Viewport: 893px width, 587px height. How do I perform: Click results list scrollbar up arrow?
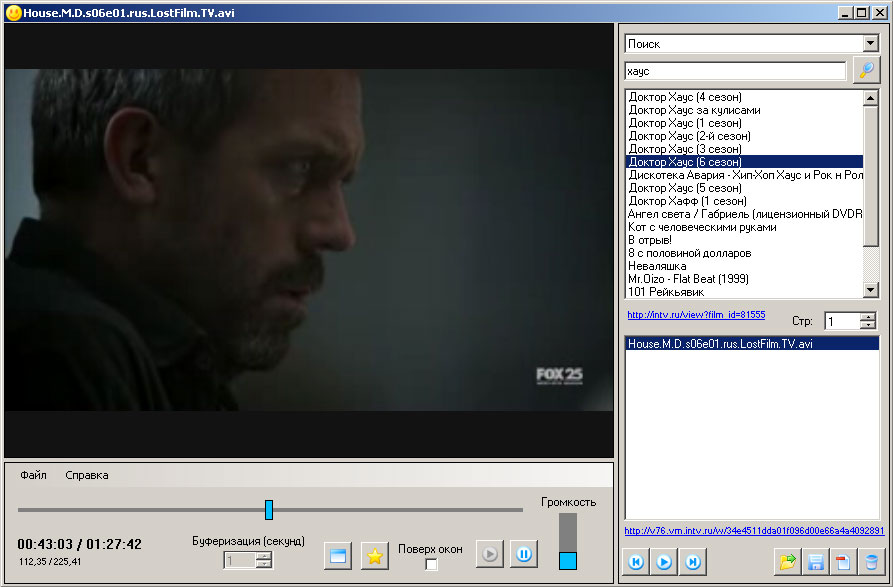point(871,98)
